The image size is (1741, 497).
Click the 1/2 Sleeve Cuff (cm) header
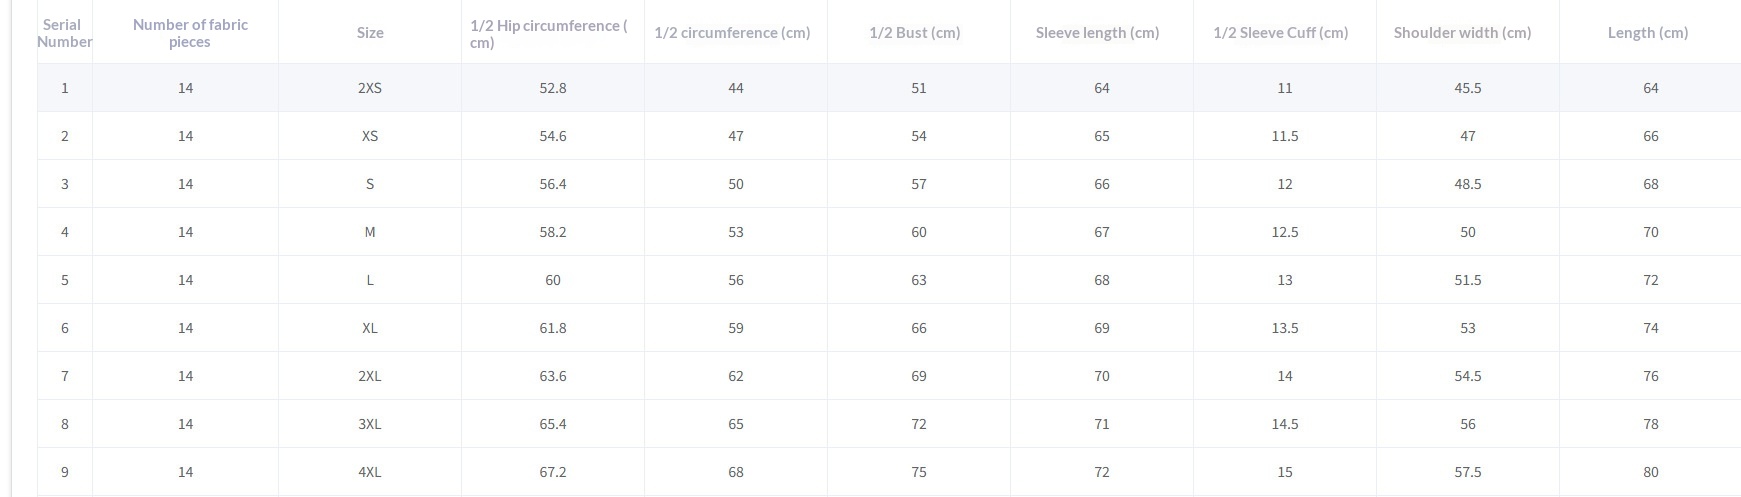pos(1280,33)
